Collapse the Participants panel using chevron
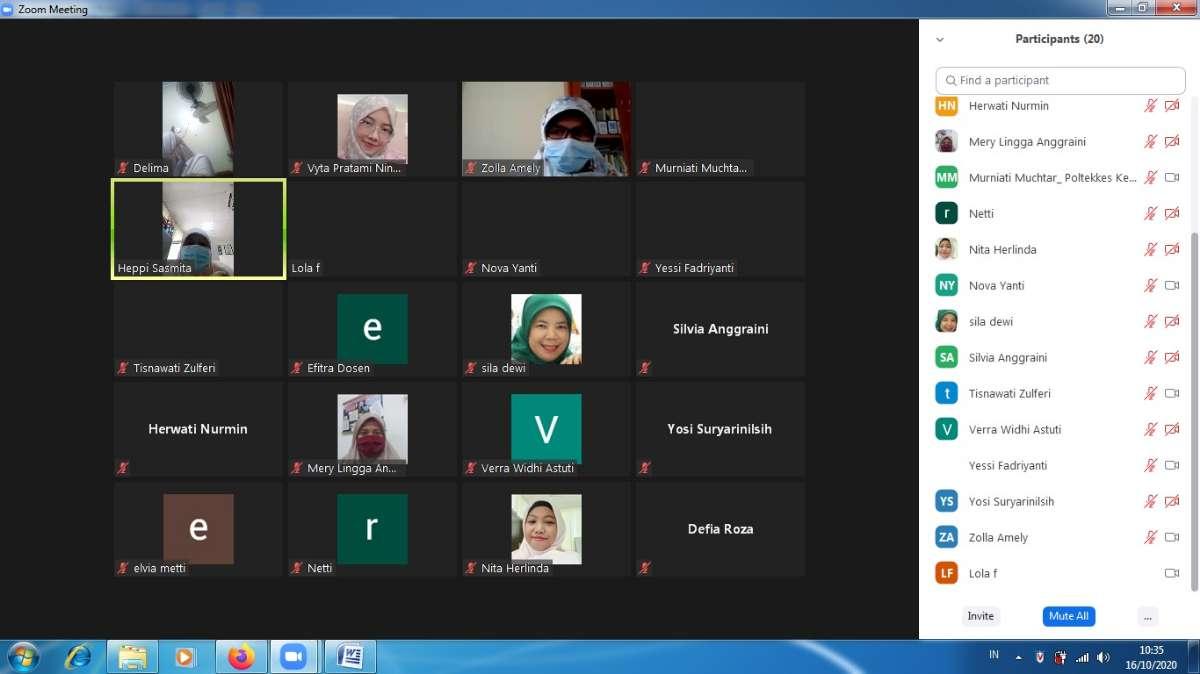The width and height of the screenshot is (1200, 674). pyautogui.click(x=939, y=40)
